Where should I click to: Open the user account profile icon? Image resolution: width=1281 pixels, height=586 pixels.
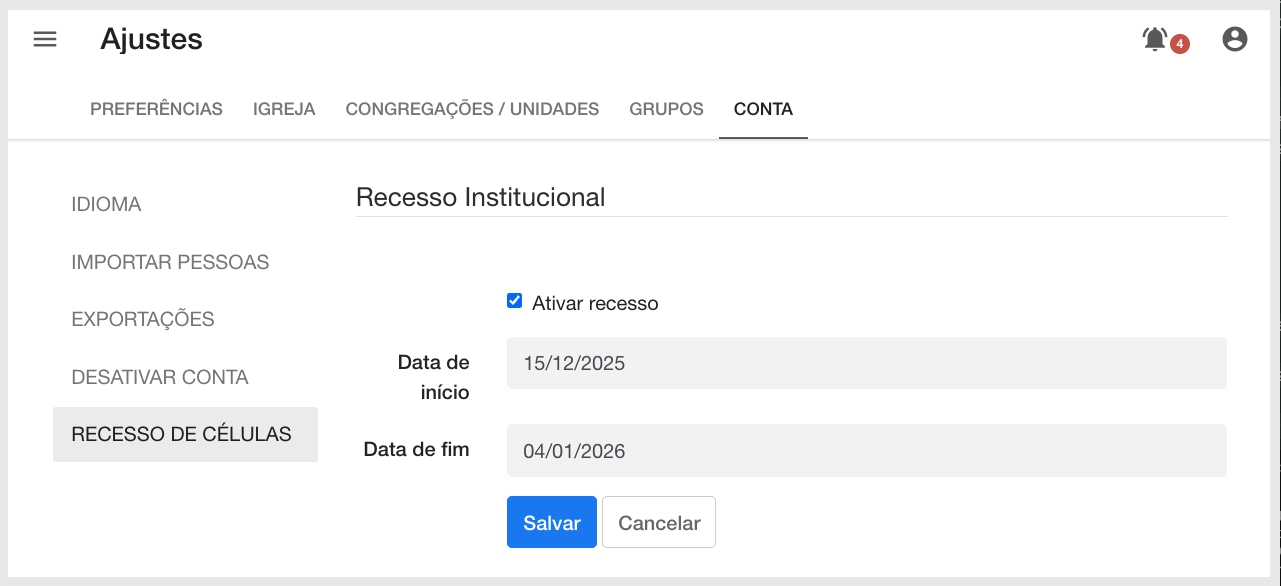pyautogui.click(x=1235, y=39)
